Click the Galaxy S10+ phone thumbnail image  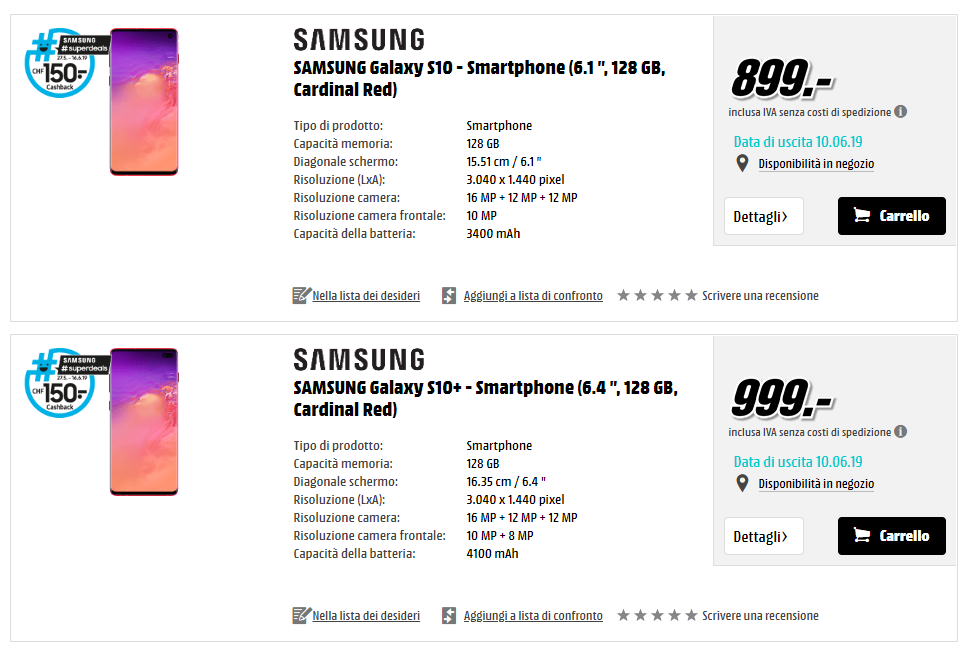coord(144,422)
